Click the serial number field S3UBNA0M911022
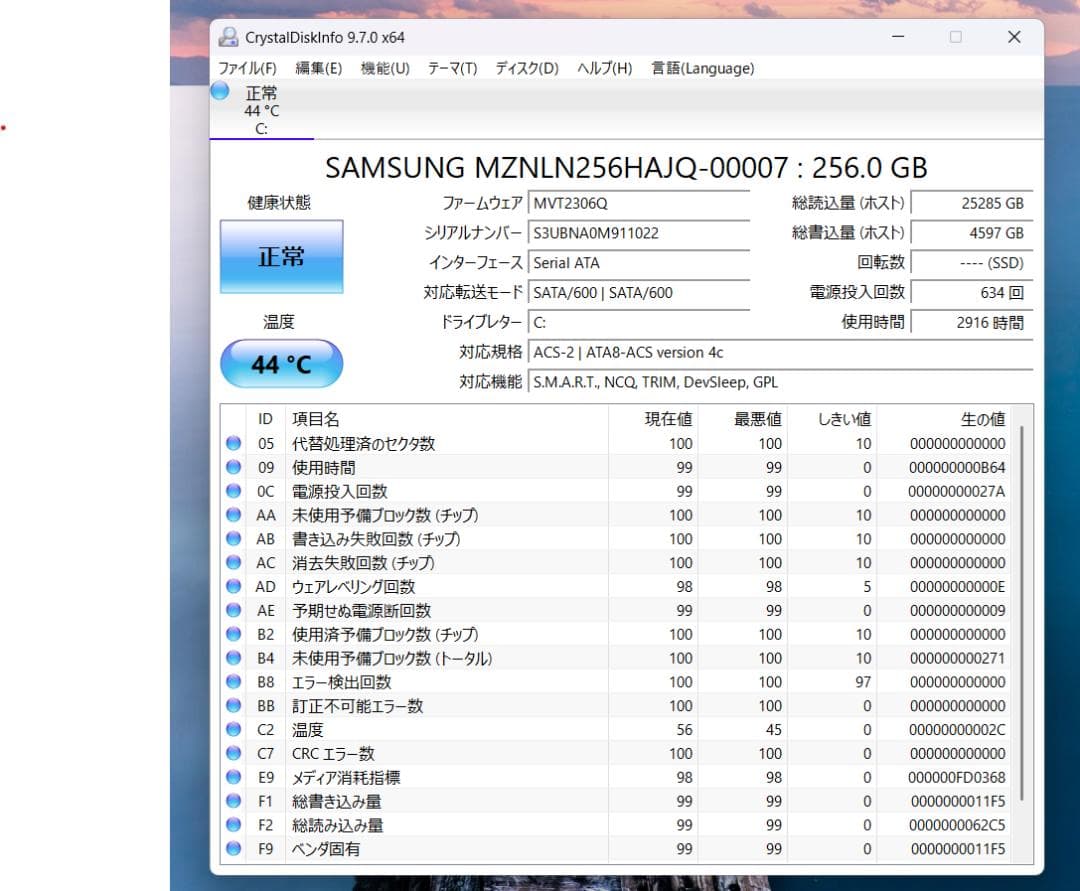The image size is (1080, 891). 638,233
